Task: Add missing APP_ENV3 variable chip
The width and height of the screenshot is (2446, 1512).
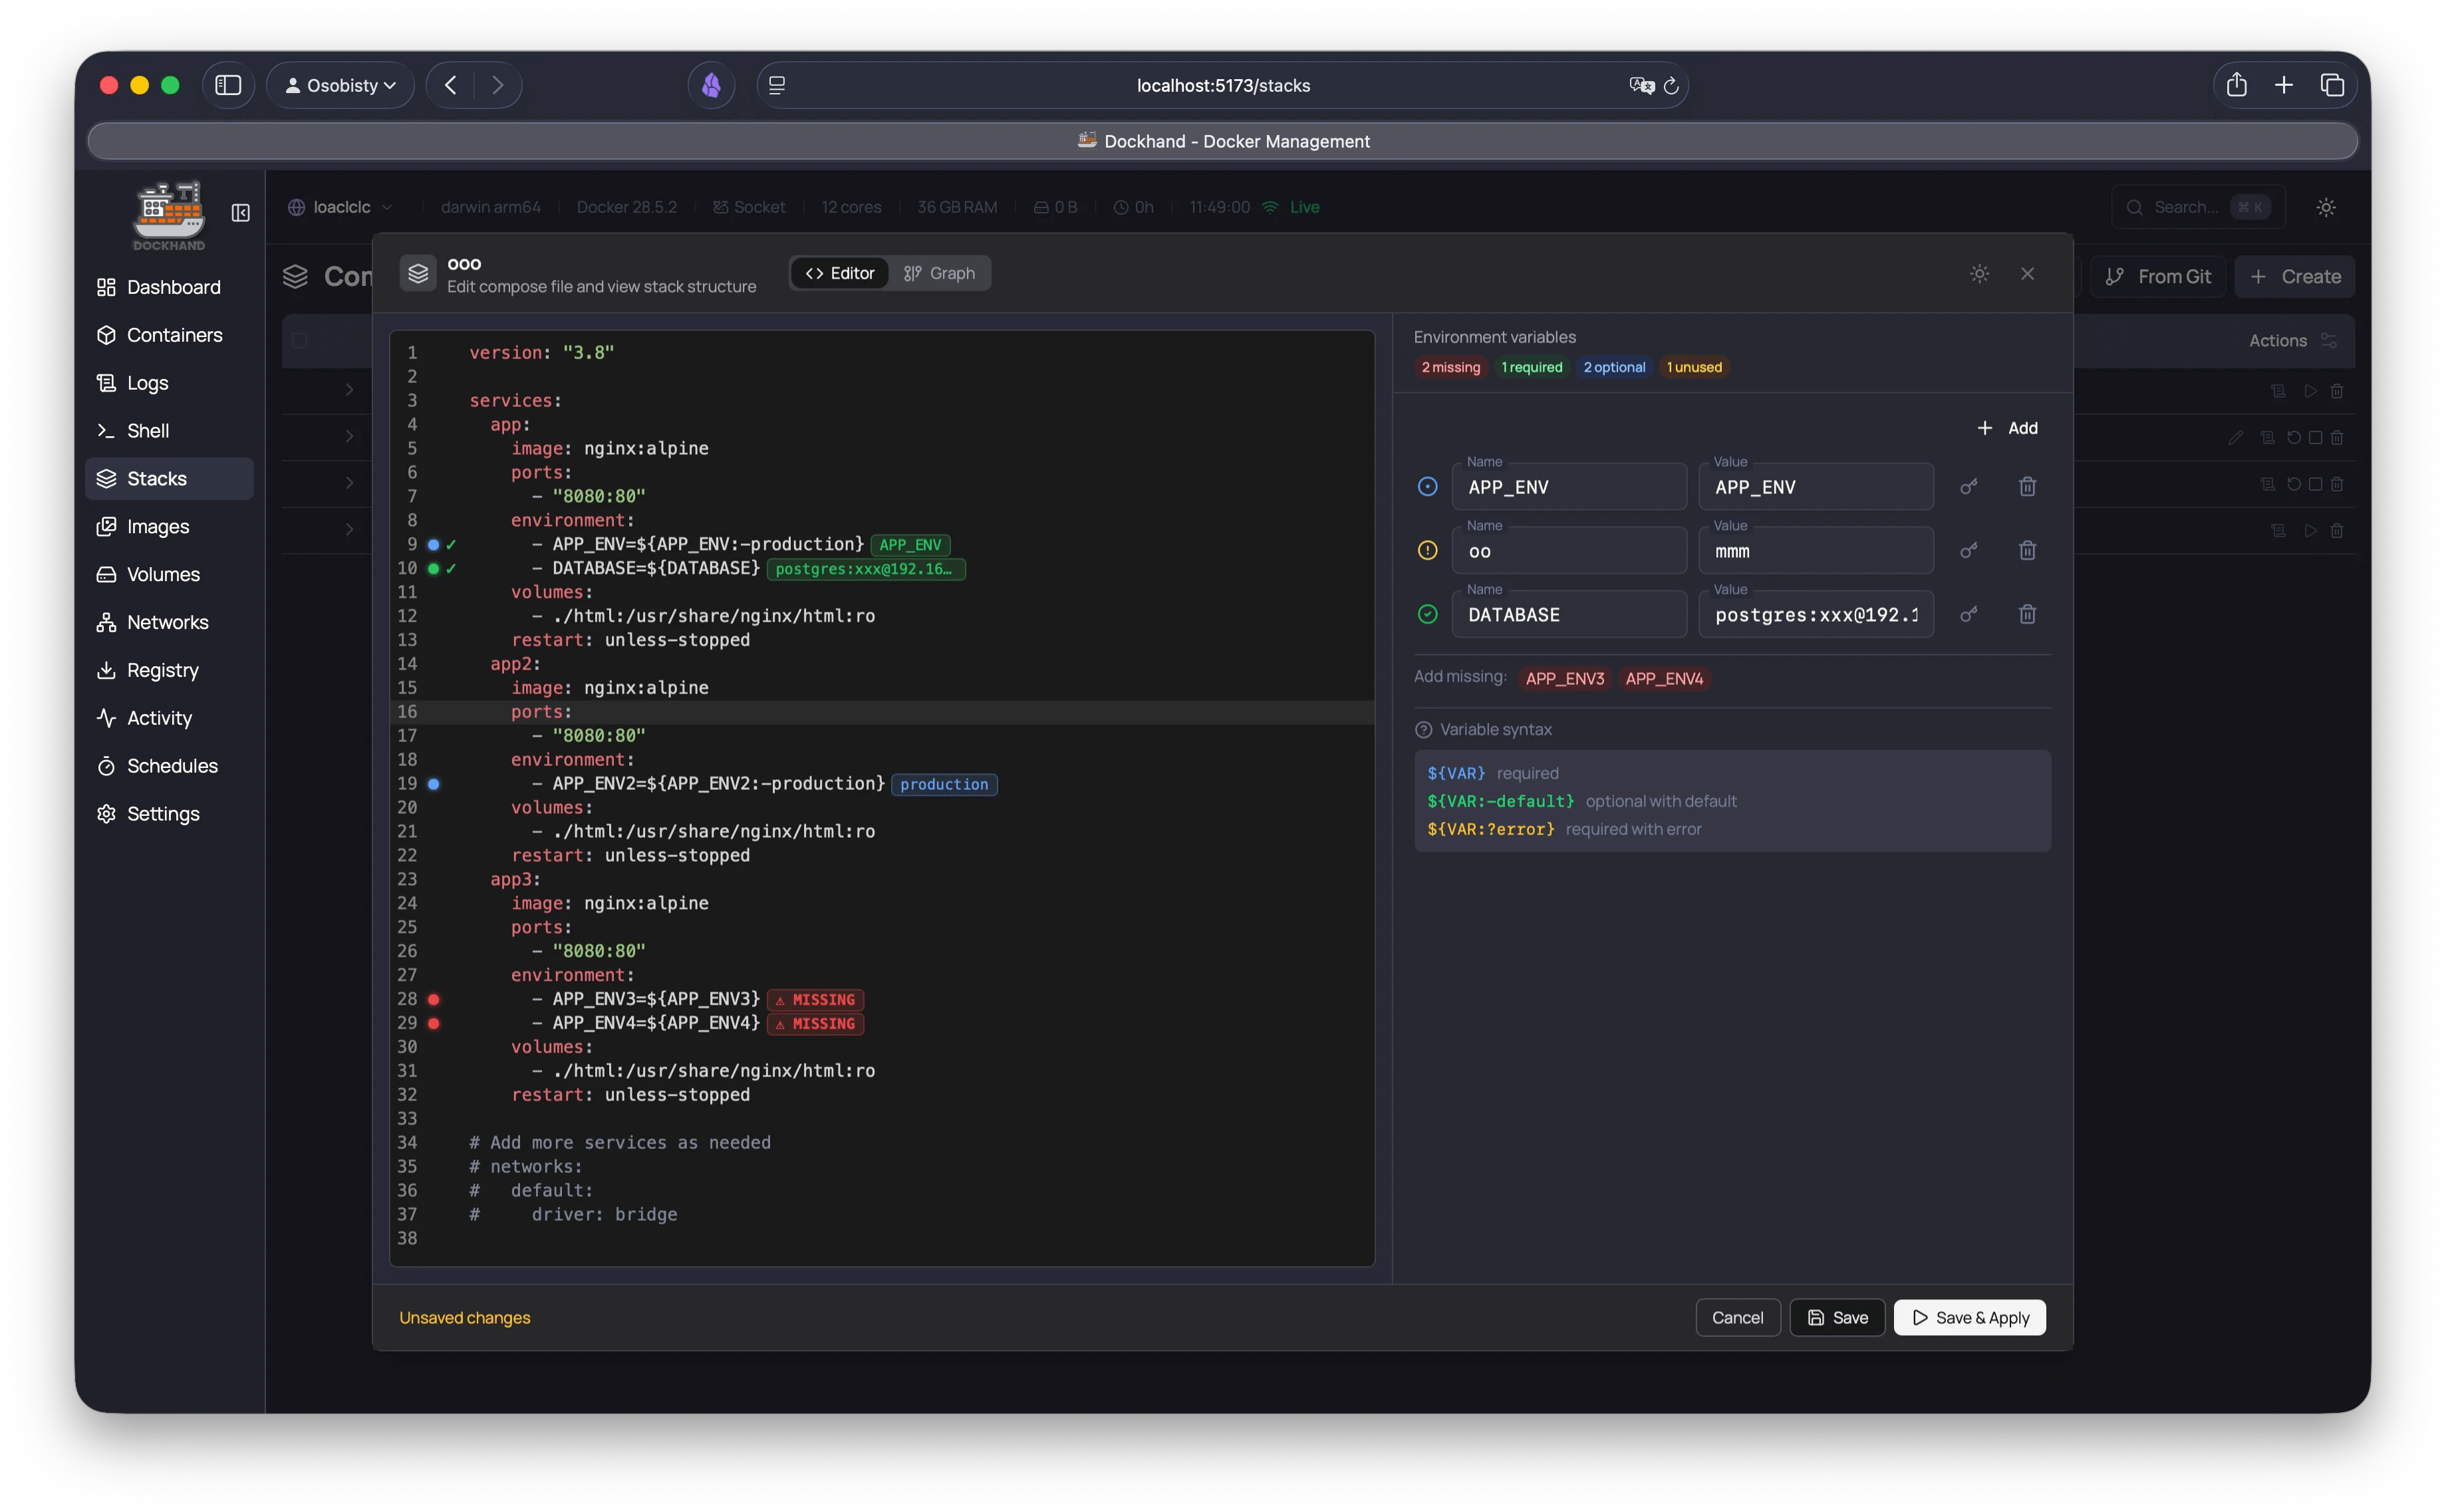Action: 1564,679
